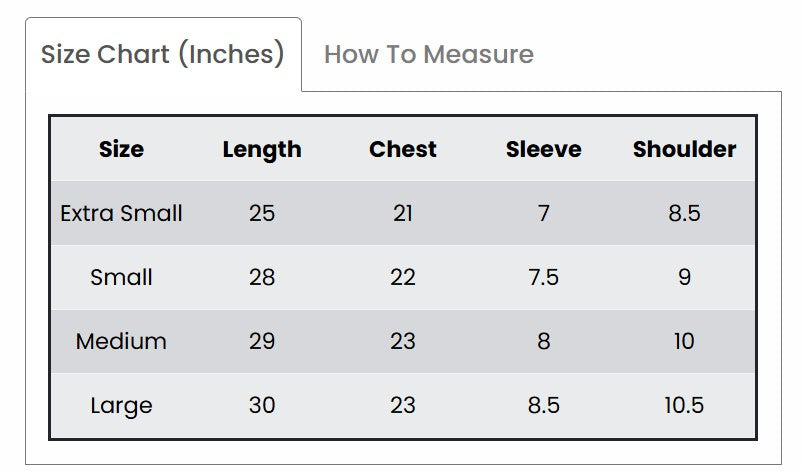
Task: Click Large sleeve value 8.5
Action: pyautogui.click(x=543, y=405)
